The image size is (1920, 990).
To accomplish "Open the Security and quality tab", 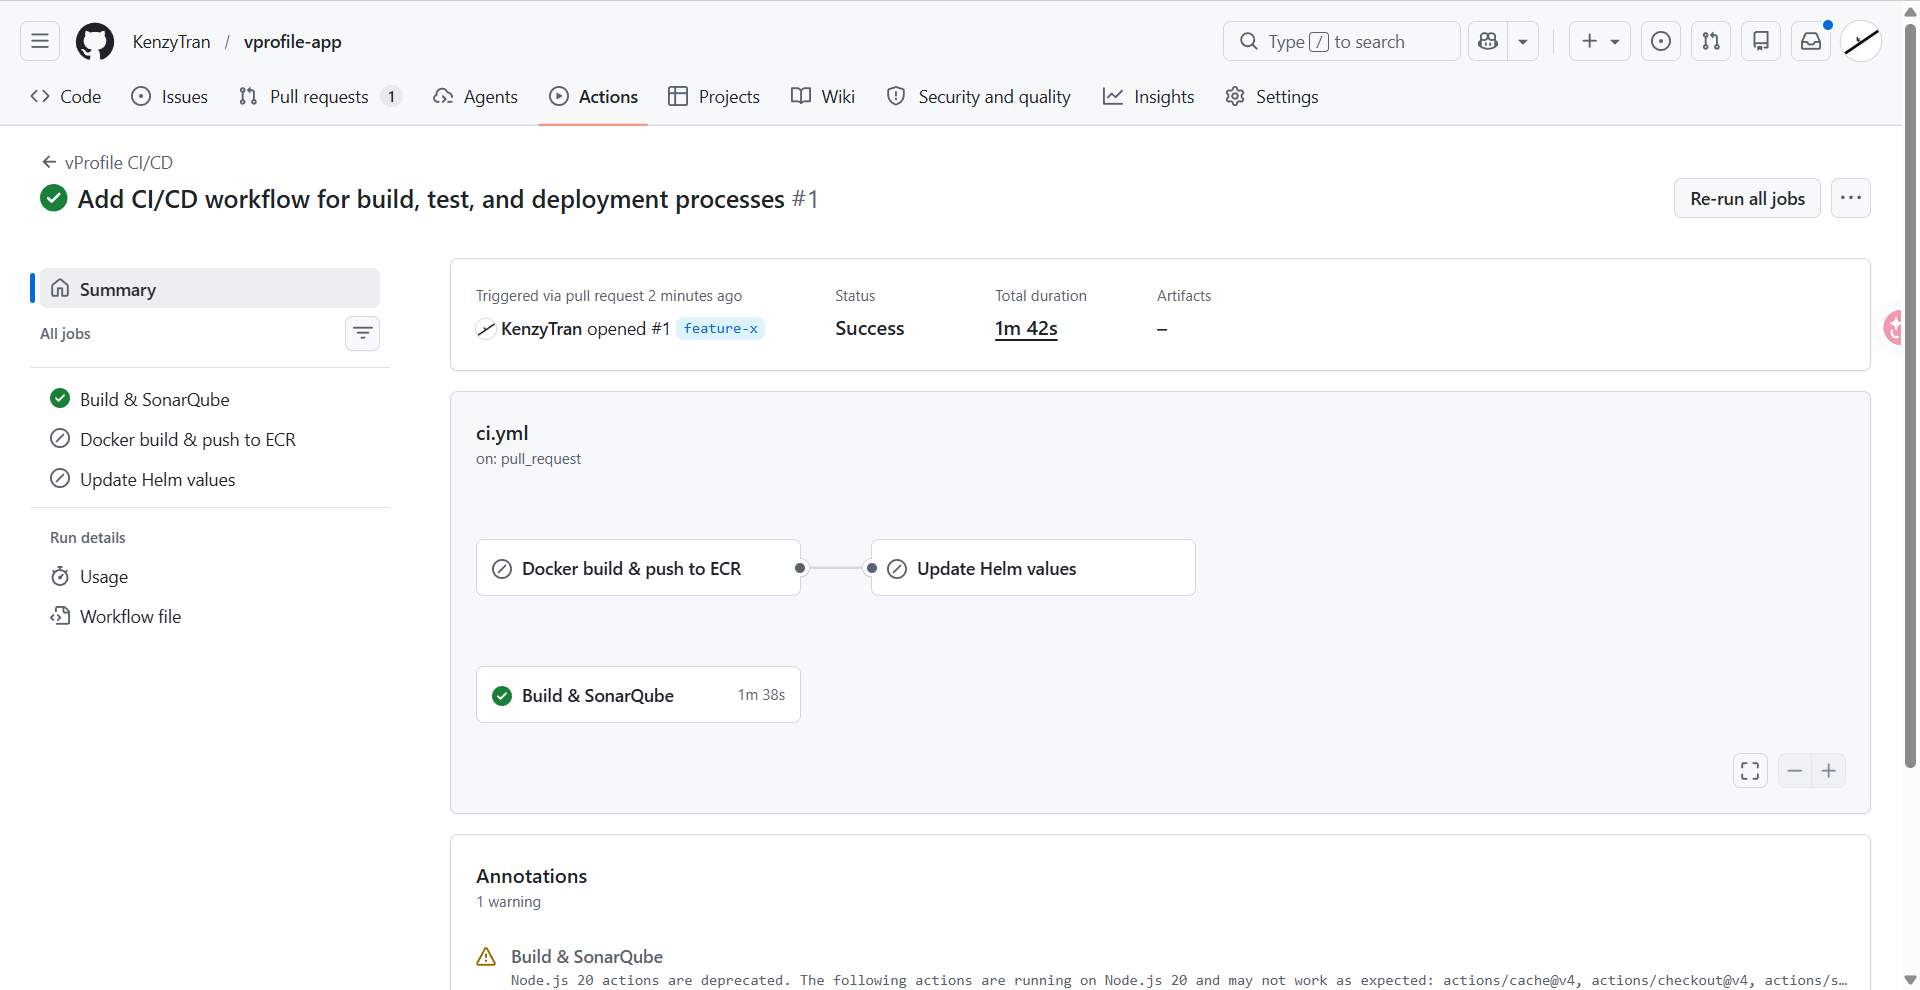I will pyautogui.click(x=979, y=97).
